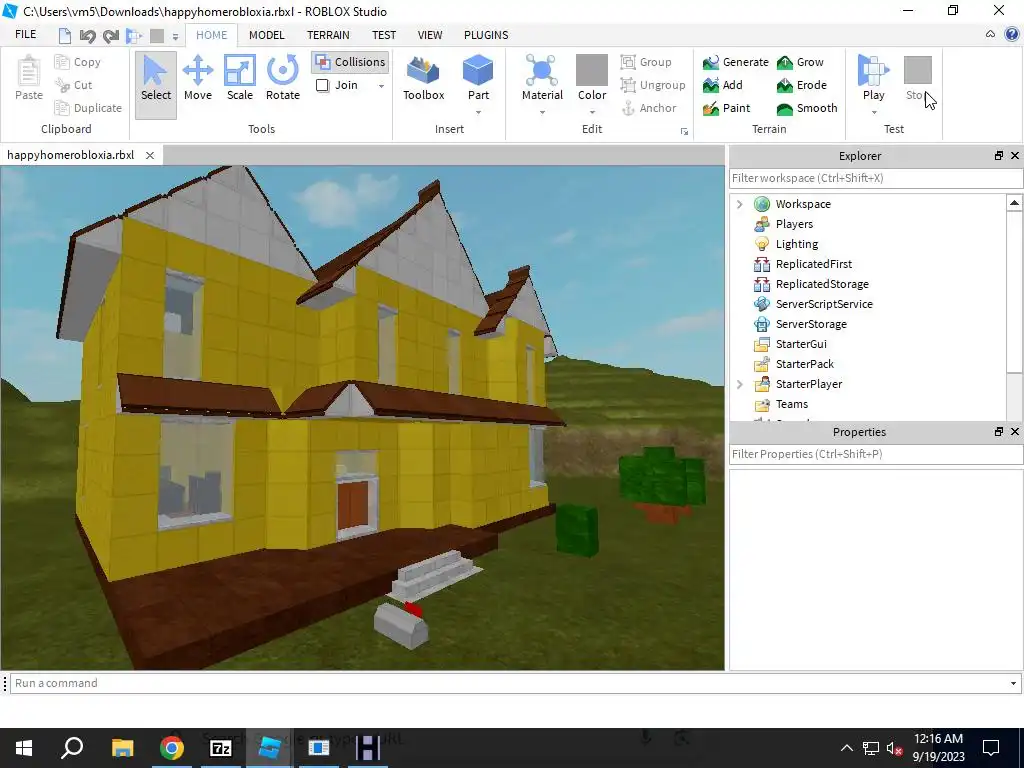
Task: Open the Toolbox
Action: coord(424,78)
